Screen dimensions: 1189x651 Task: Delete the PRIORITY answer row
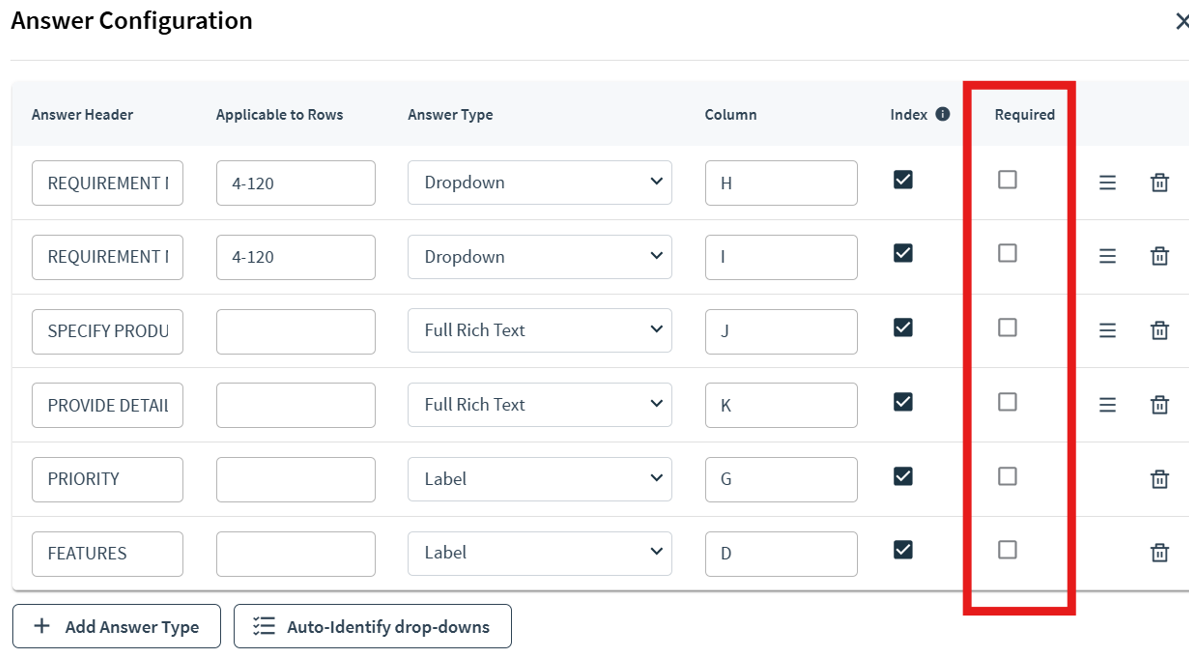pos(1159,479)
